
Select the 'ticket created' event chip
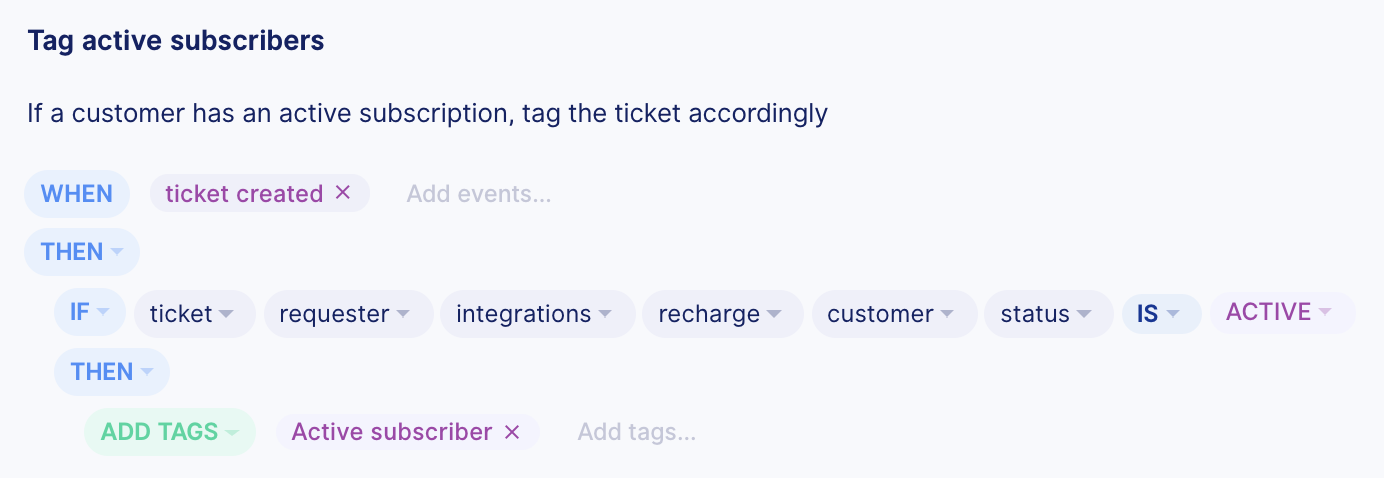coord(244,193)
